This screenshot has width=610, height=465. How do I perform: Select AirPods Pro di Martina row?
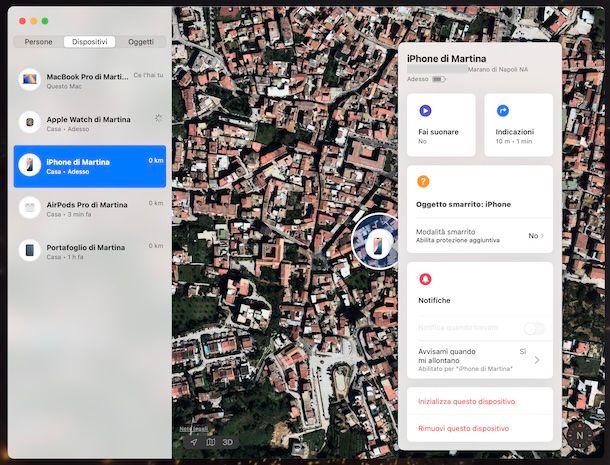[x=90, y=209]
